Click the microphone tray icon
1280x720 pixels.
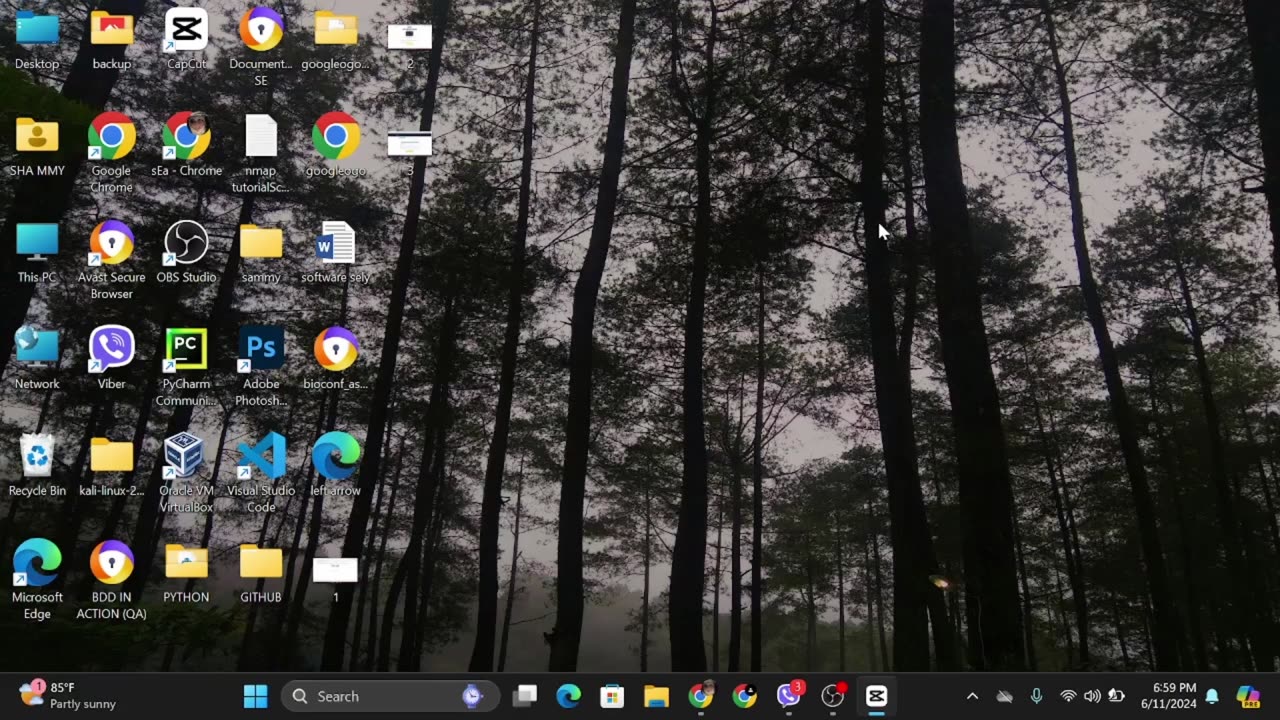[x=1036, y=696]
